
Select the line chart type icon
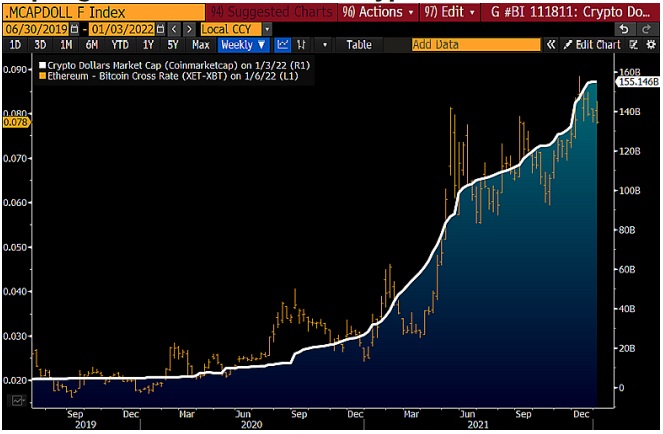click(x=283, y=45)
